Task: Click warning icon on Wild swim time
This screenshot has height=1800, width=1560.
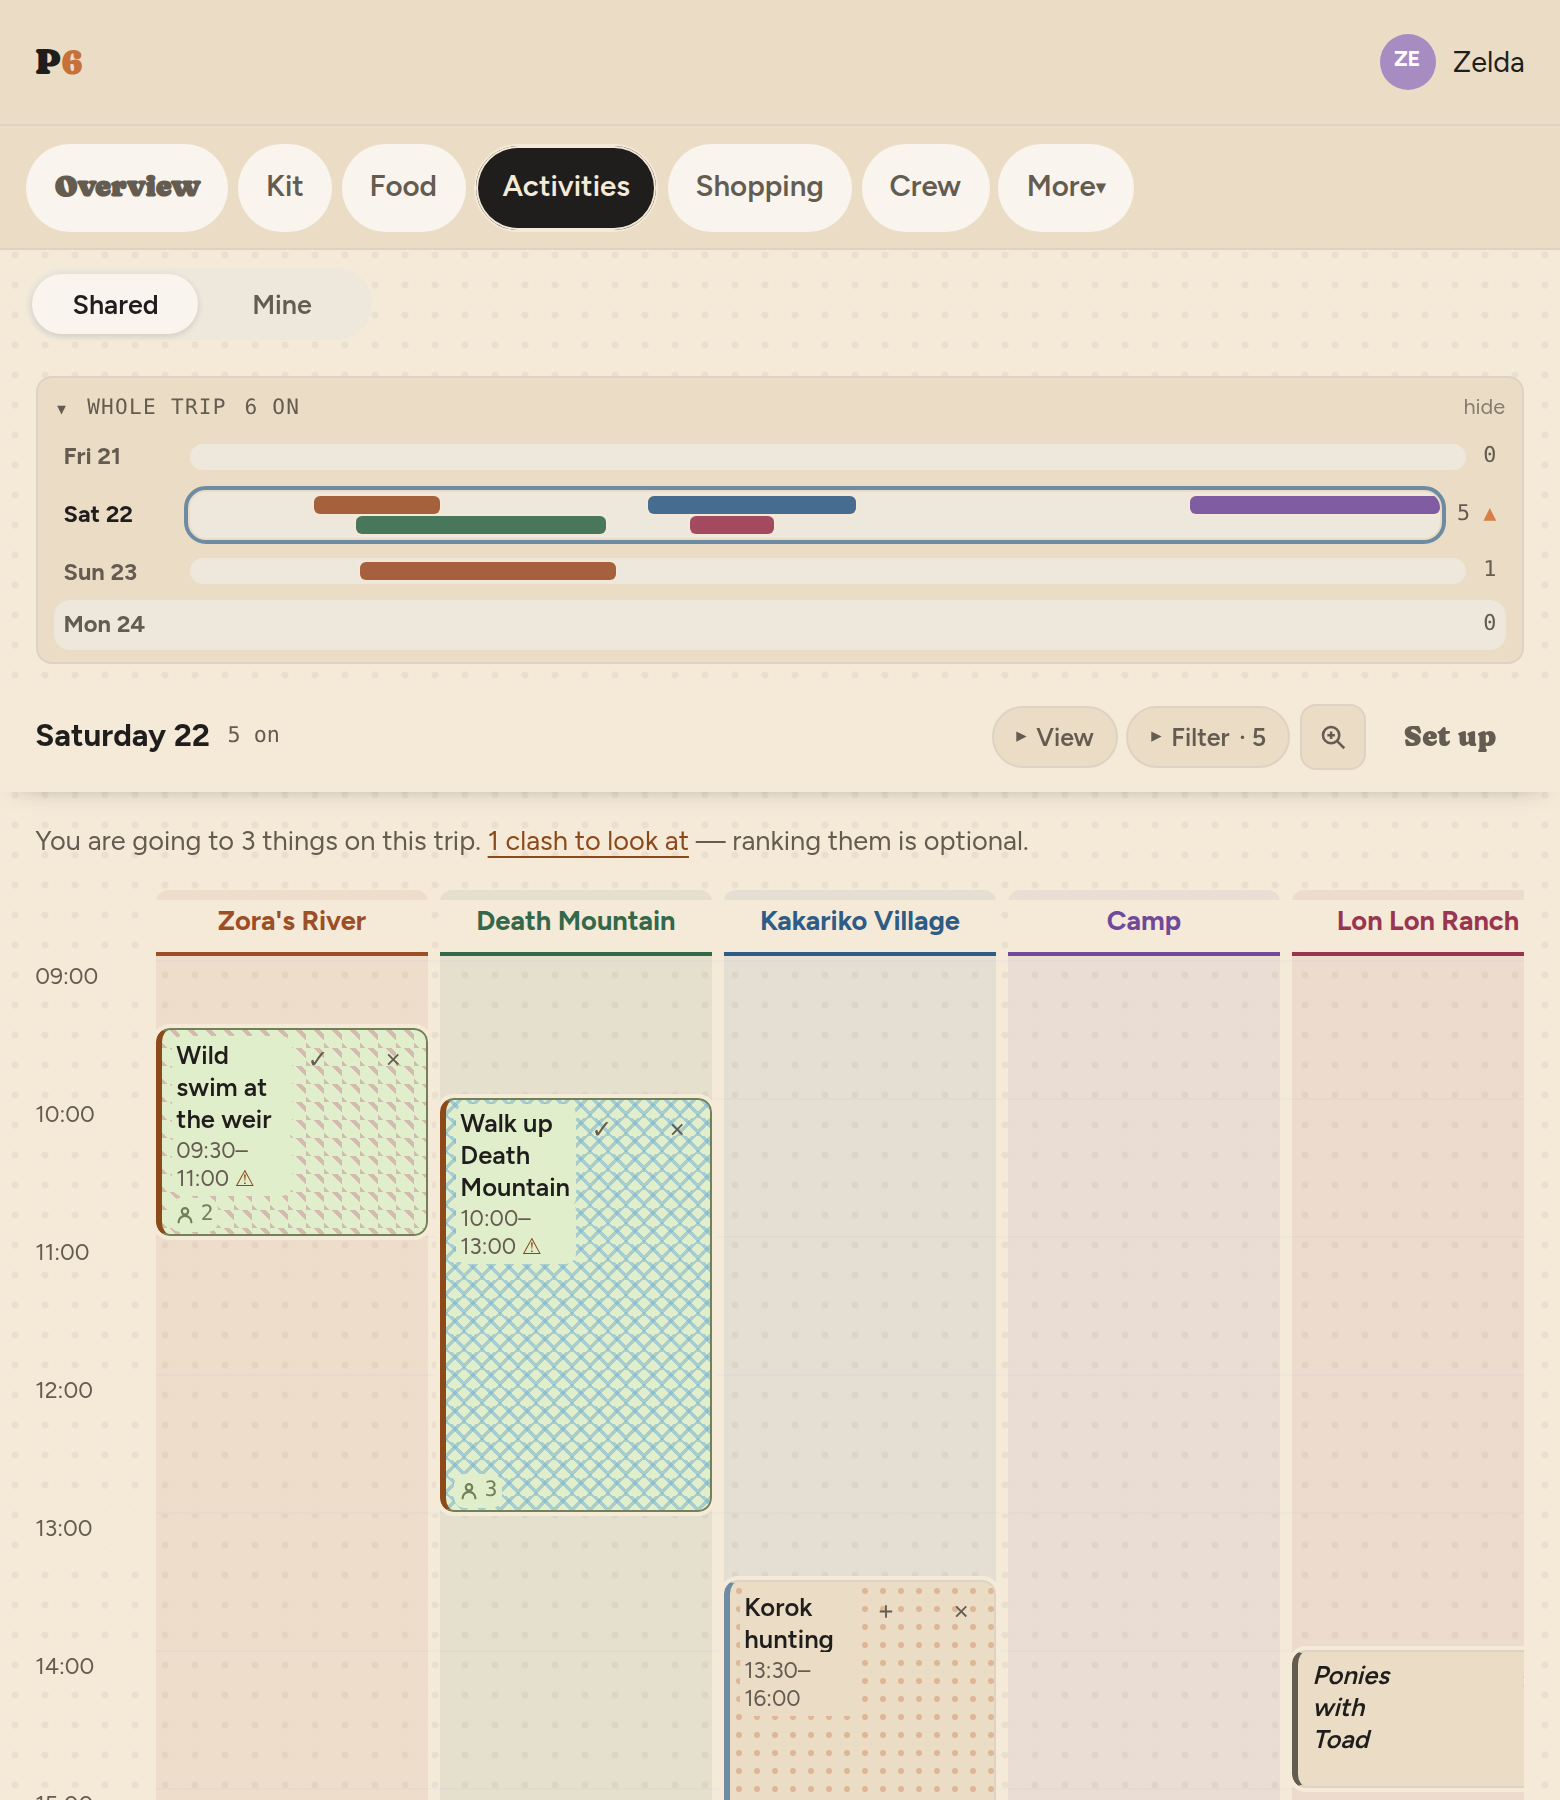Action: coord(244,1179)
